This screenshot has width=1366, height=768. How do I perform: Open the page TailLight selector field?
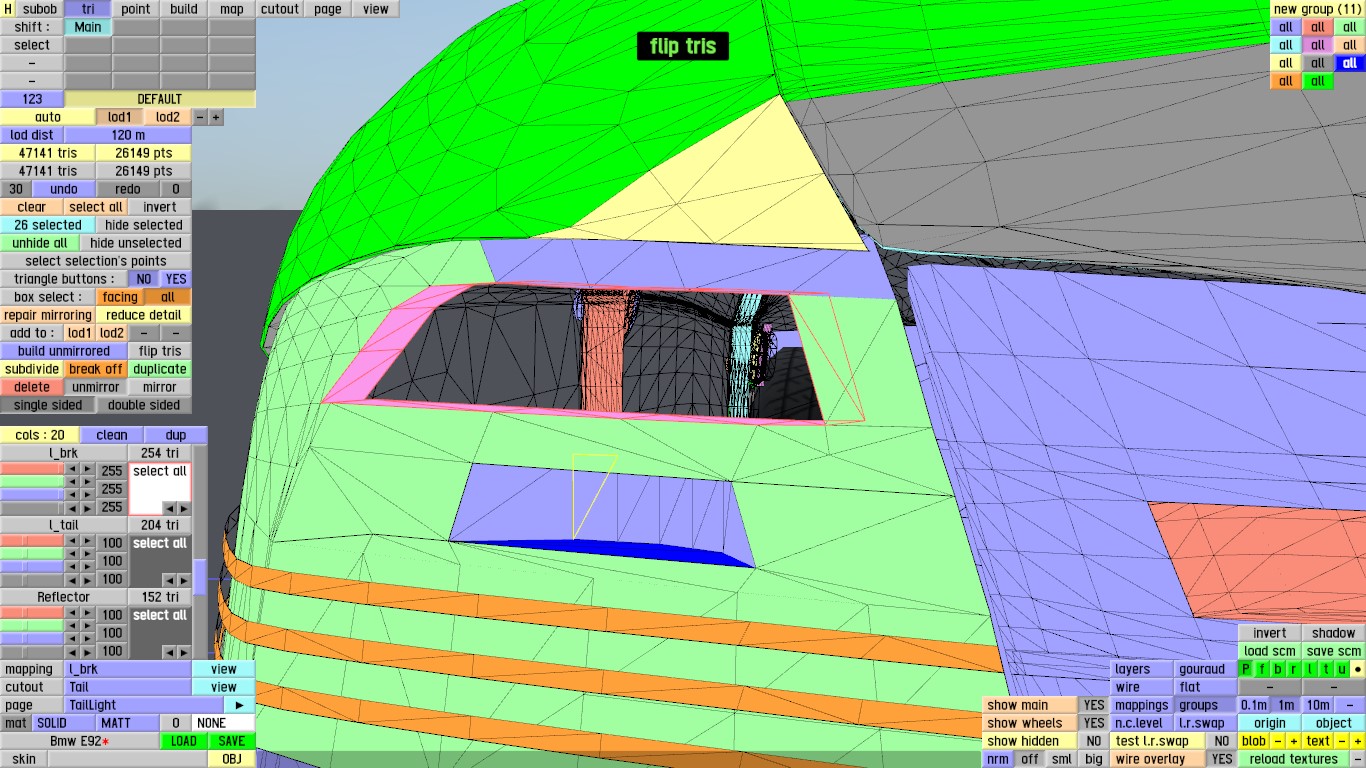144,705
